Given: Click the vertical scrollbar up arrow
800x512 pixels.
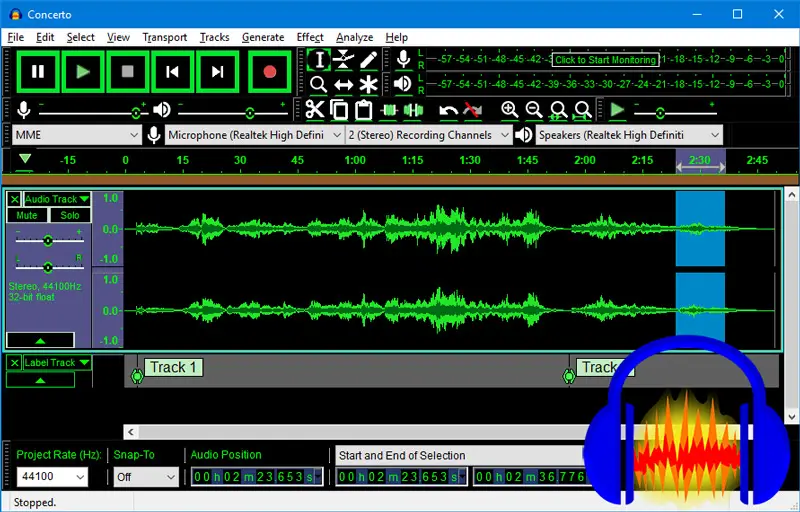Looking at the screenshot, I should click(x=791, y=195).
